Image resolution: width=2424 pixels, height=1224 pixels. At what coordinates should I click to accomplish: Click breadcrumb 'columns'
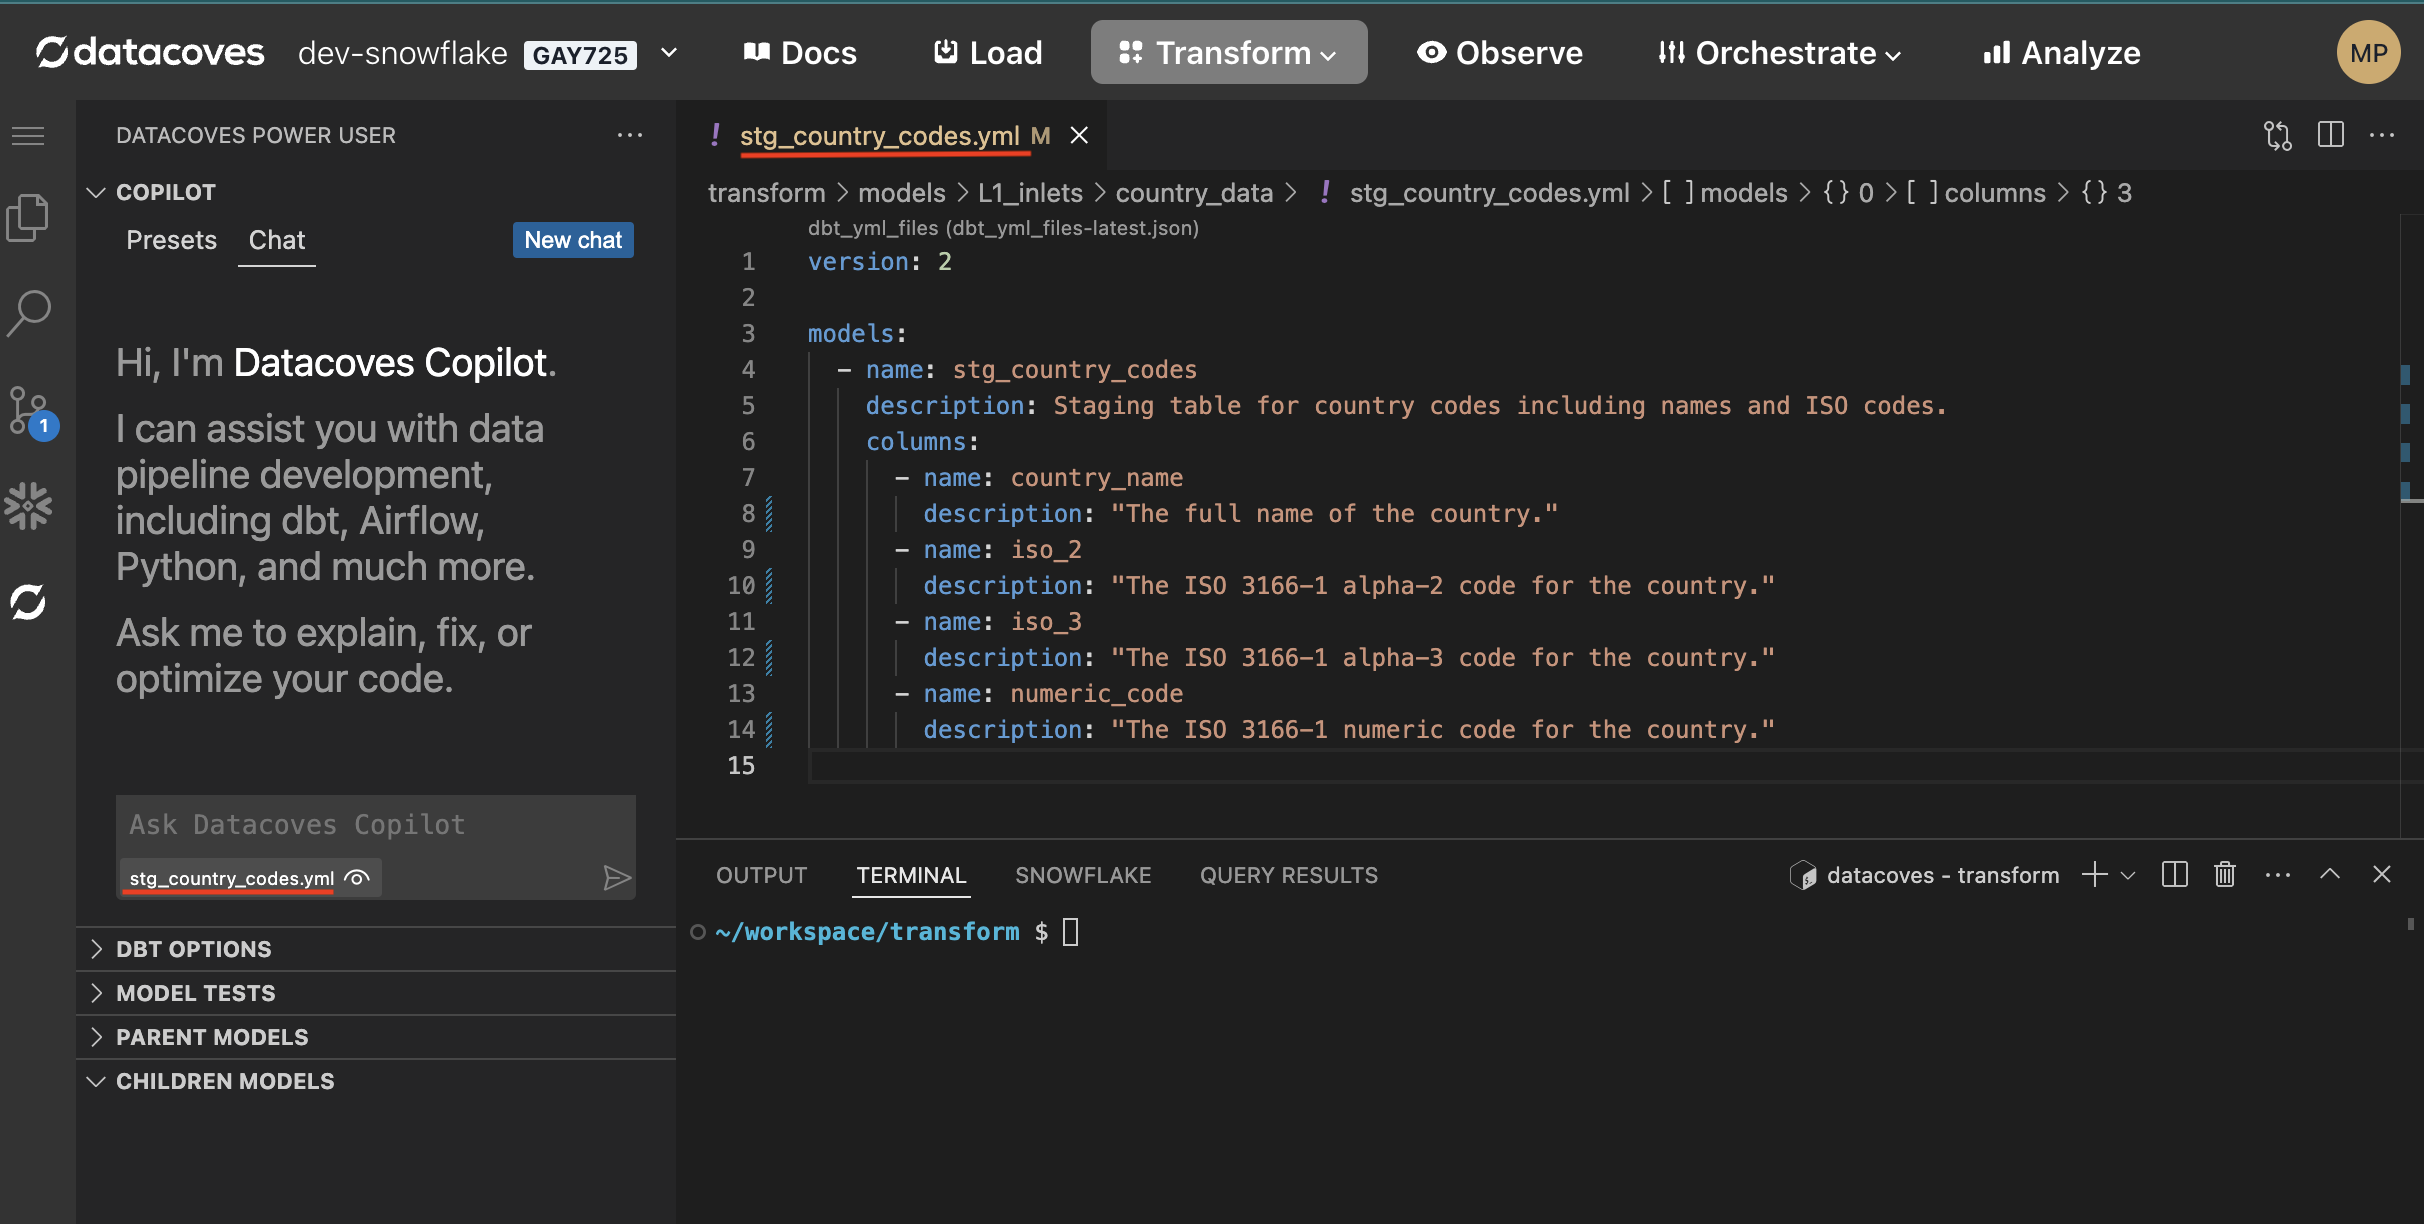click(x=1994, y=192)
